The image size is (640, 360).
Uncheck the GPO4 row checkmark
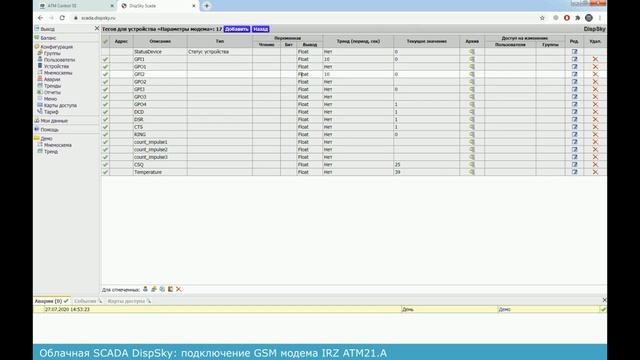(105, 104)
